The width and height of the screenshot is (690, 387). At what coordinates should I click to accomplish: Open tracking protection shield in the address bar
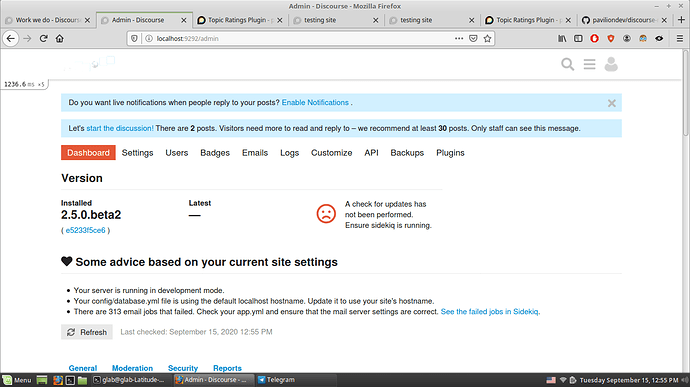click(x=134, y=39)
